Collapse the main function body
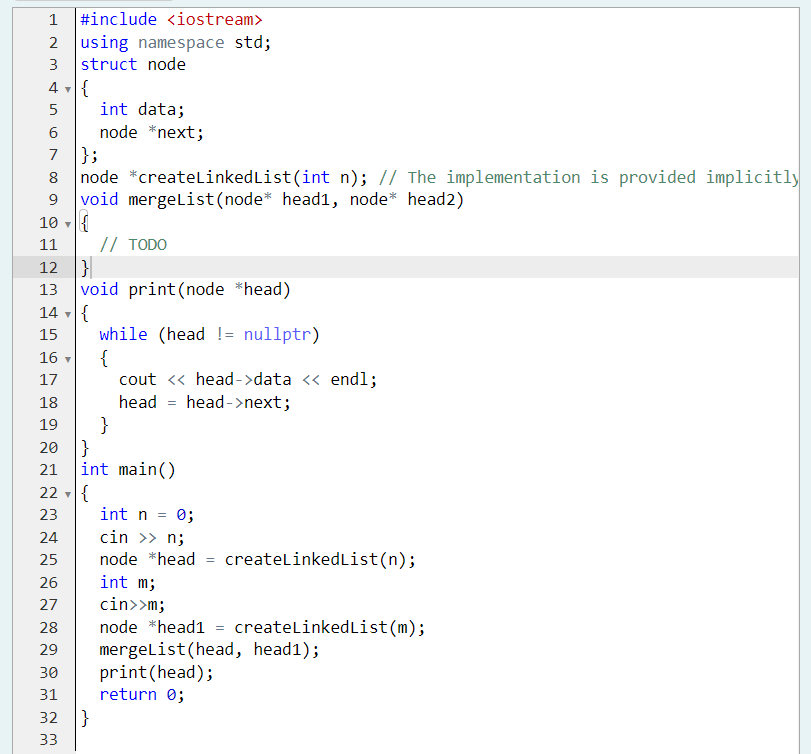 tap(67, 492)
